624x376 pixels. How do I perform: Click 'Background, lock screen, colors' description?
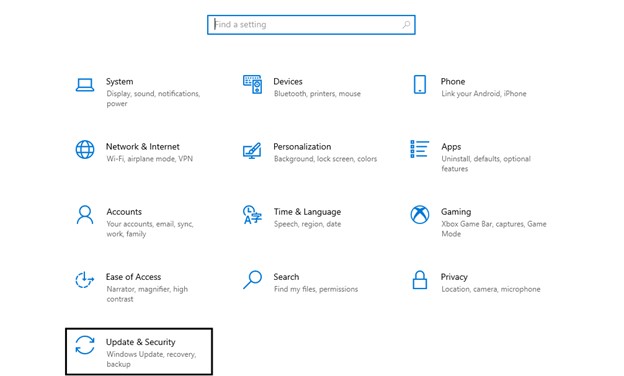(x=325, y=159)
